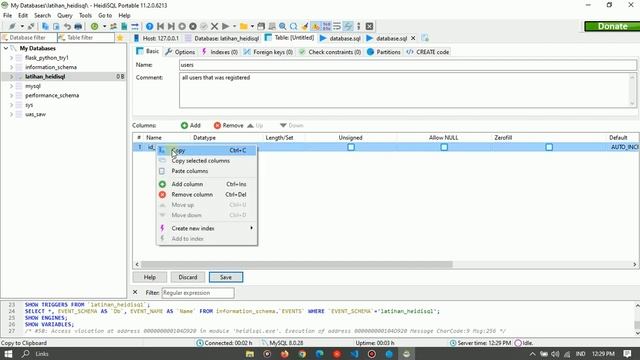Choose Copy selected columns menu entry

[x=207, y=161]
